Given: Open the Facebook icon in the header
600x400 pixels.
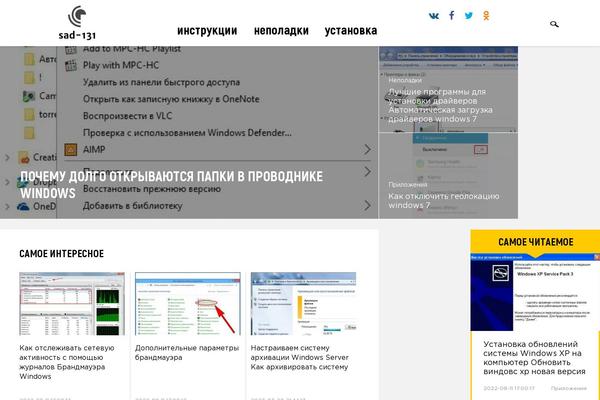Looking at the screenshot, I should (452, 16).
